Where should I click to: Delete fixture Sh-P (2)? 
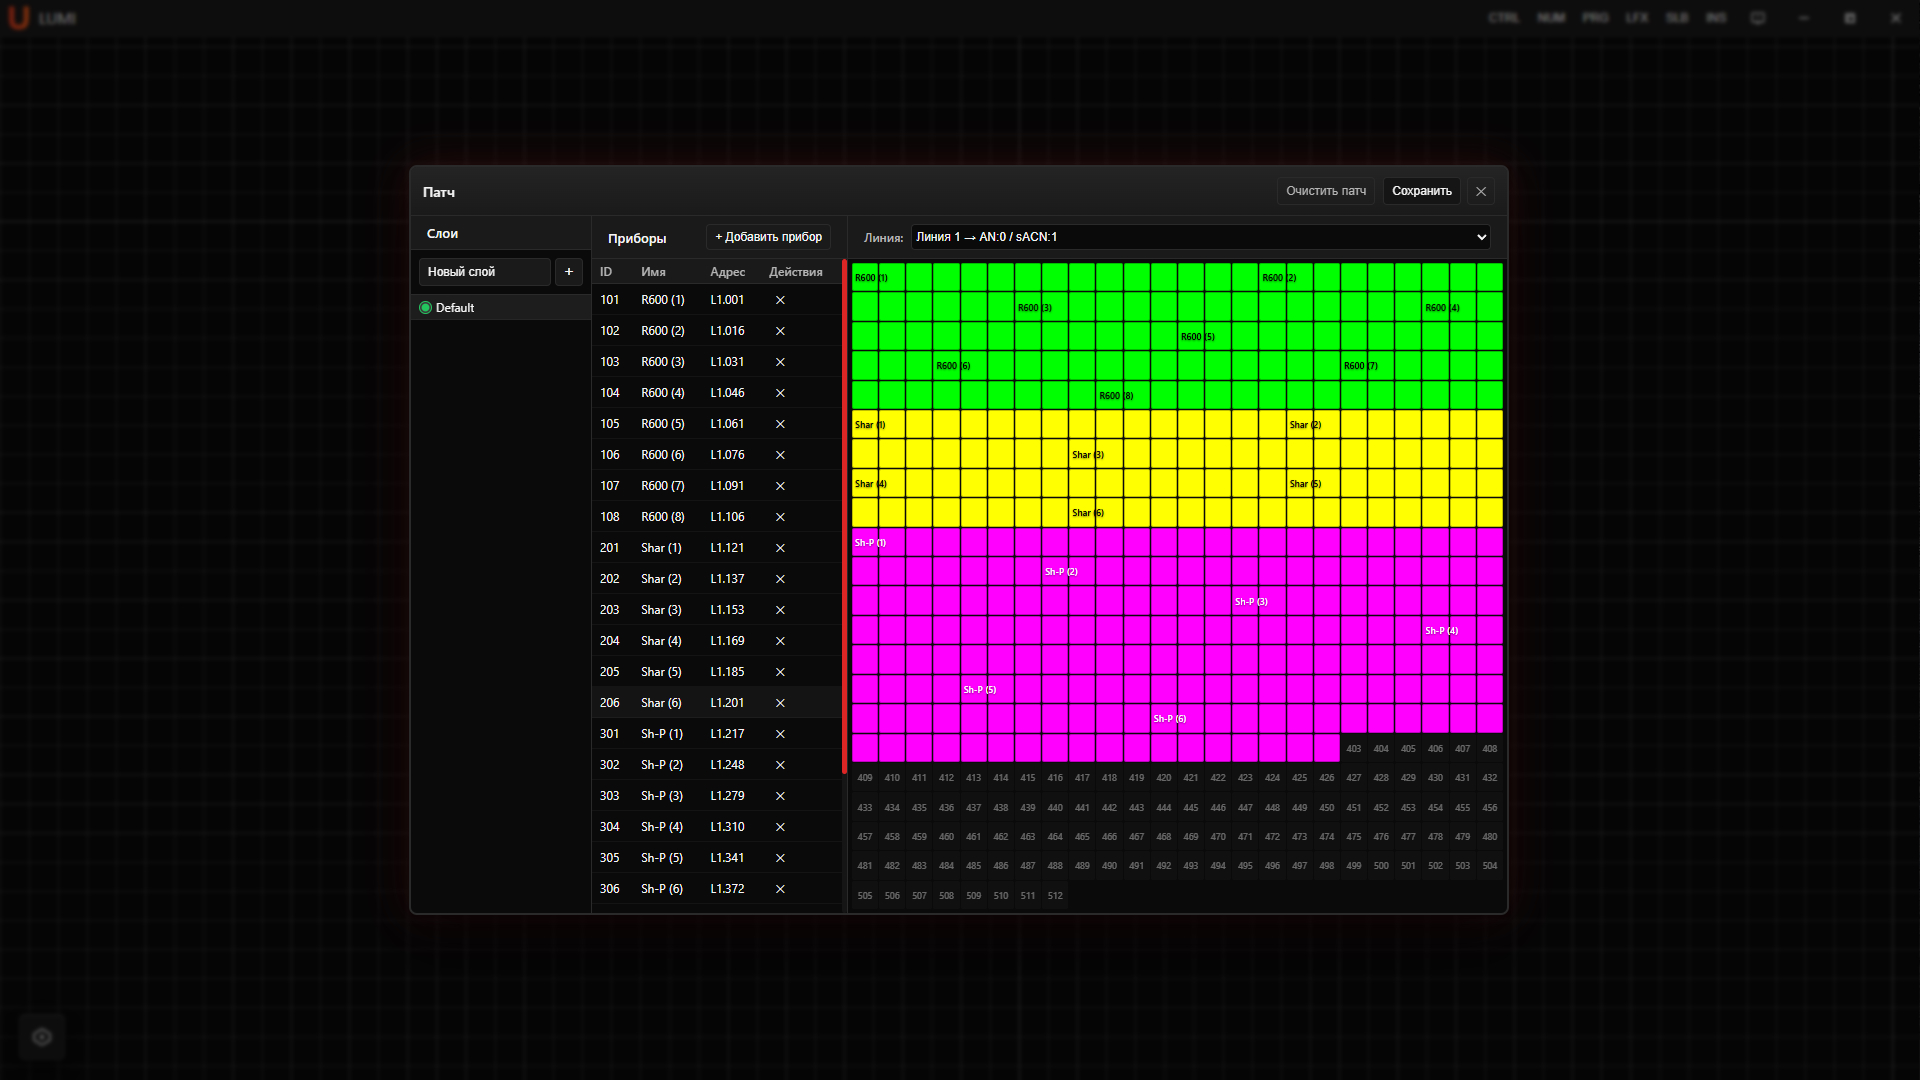[x=780, y=765]
